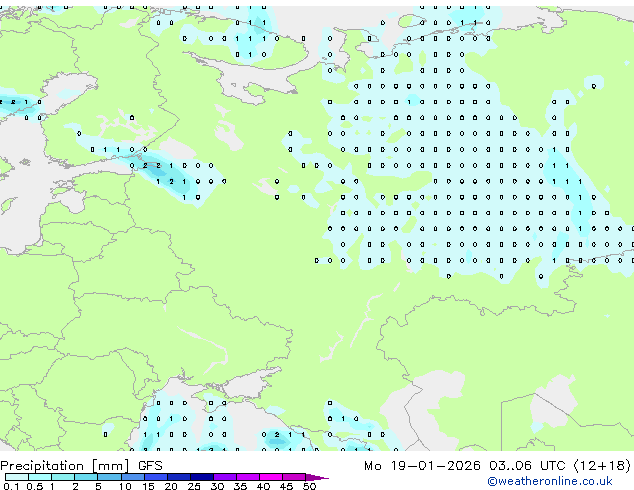This screenshot has height=490, width=634.
Task: Open the weatheronline.co.uk copyright link
Action: 550,481
